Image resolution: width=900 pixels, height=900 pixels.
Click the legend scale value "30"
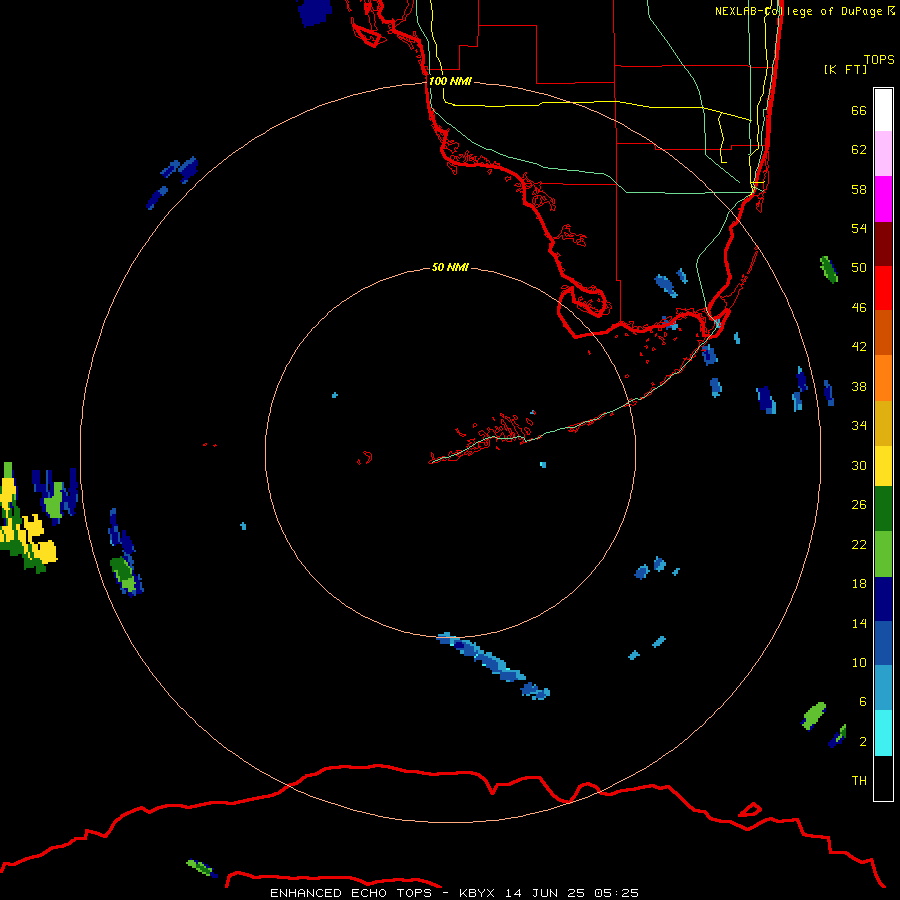[859, 465]
